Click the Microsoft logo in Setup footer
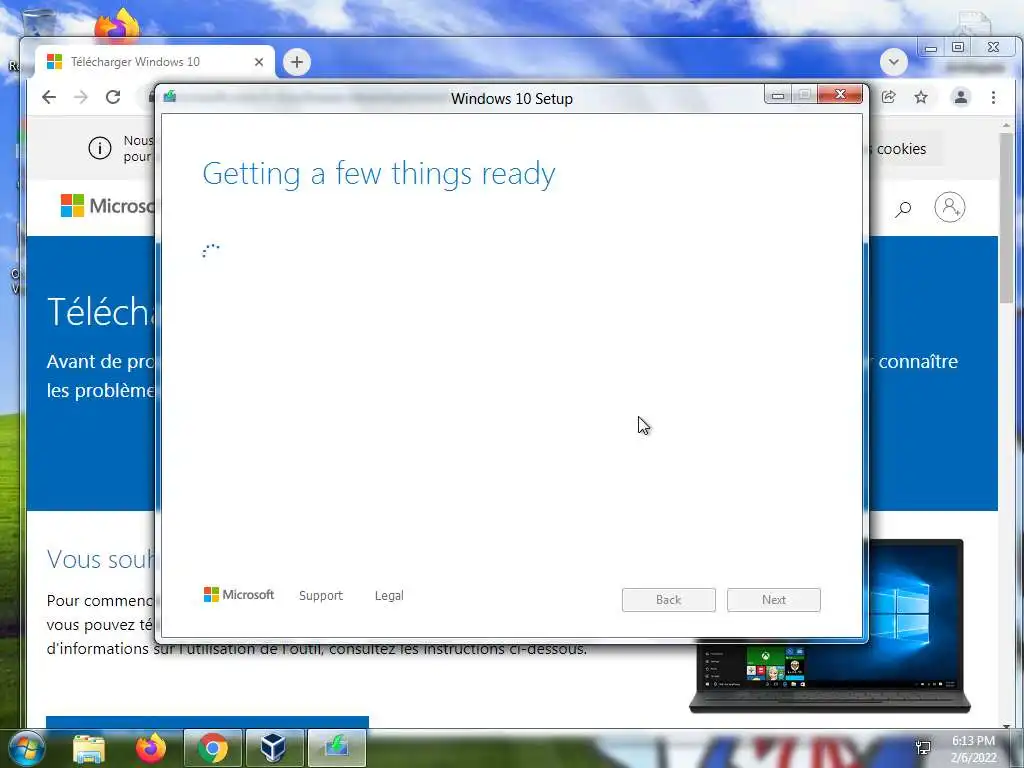Viewport: 1024px width, 768px height. (239, 594)
